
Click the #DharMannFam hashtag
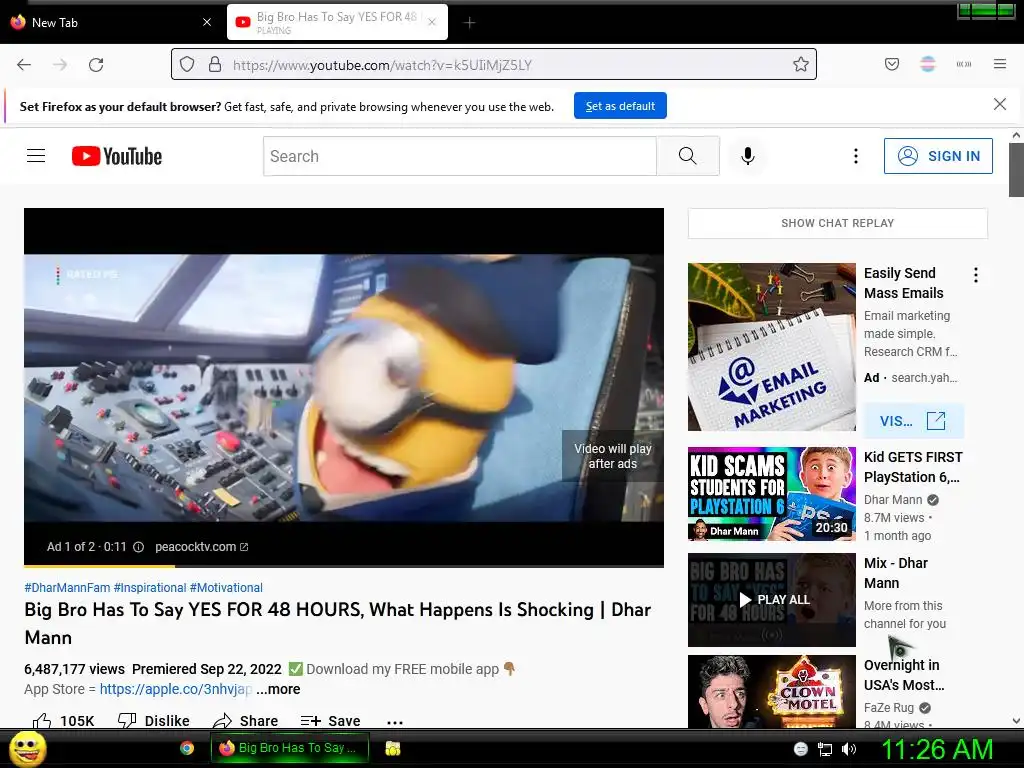[67, 588]
